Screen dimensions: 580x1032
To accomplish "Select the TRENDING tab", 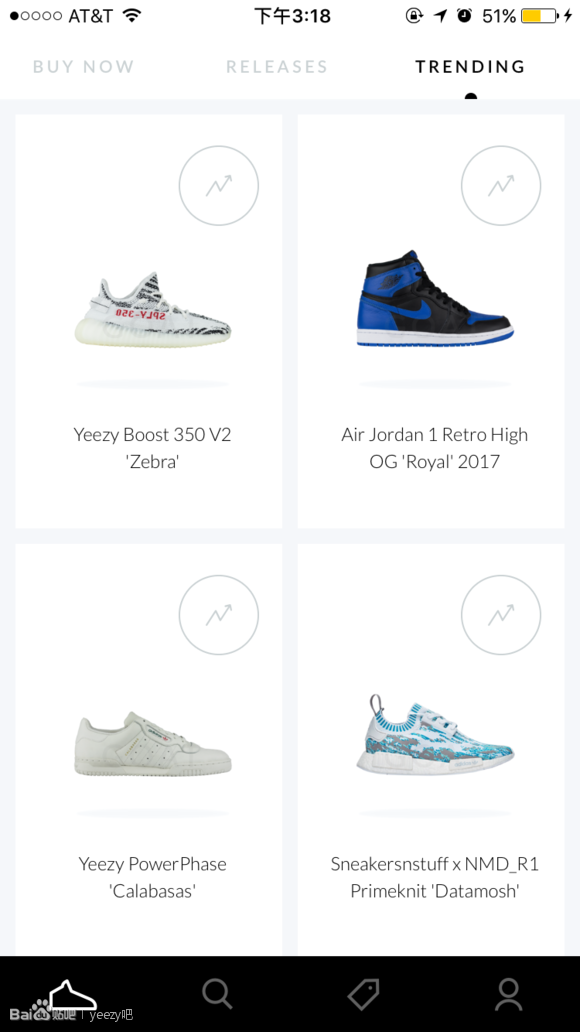I will tap(470, 66).
